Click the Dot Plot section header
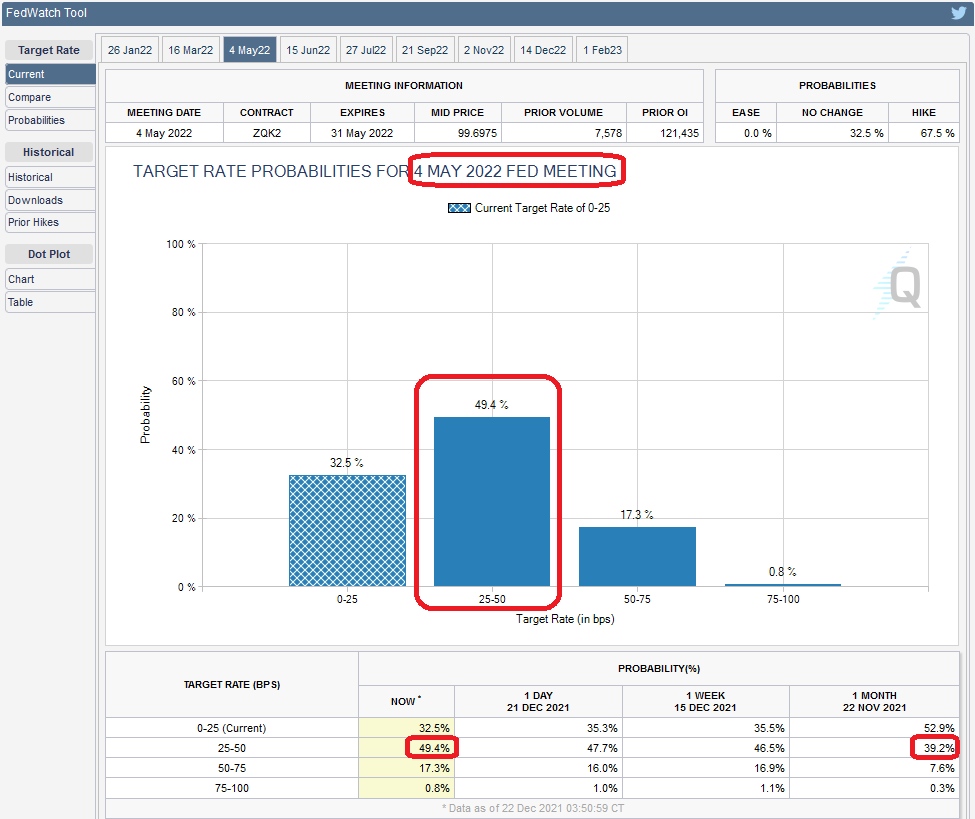The image size is (975, 819). [x=49, y=254]
